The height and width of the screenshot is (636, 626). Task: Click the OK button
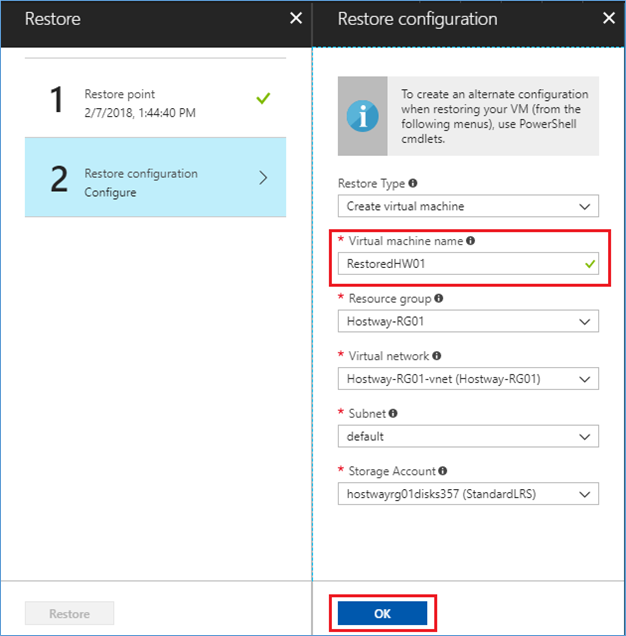[x=383, y=613]
